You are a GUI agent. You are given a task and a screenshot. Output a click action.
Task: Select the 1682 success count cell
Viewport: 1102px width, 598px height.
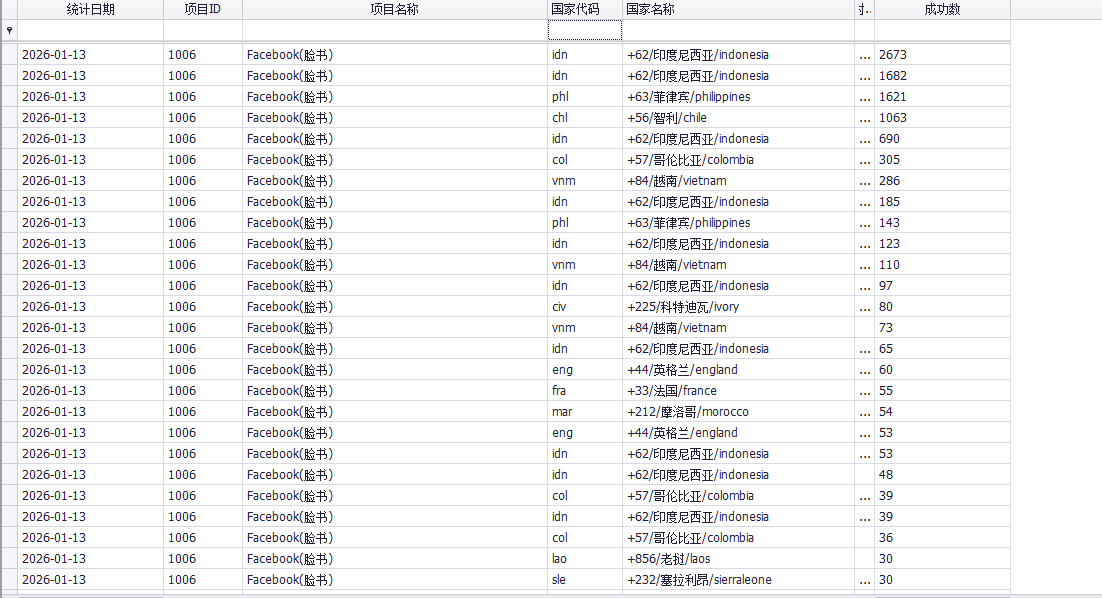point(942,76)
